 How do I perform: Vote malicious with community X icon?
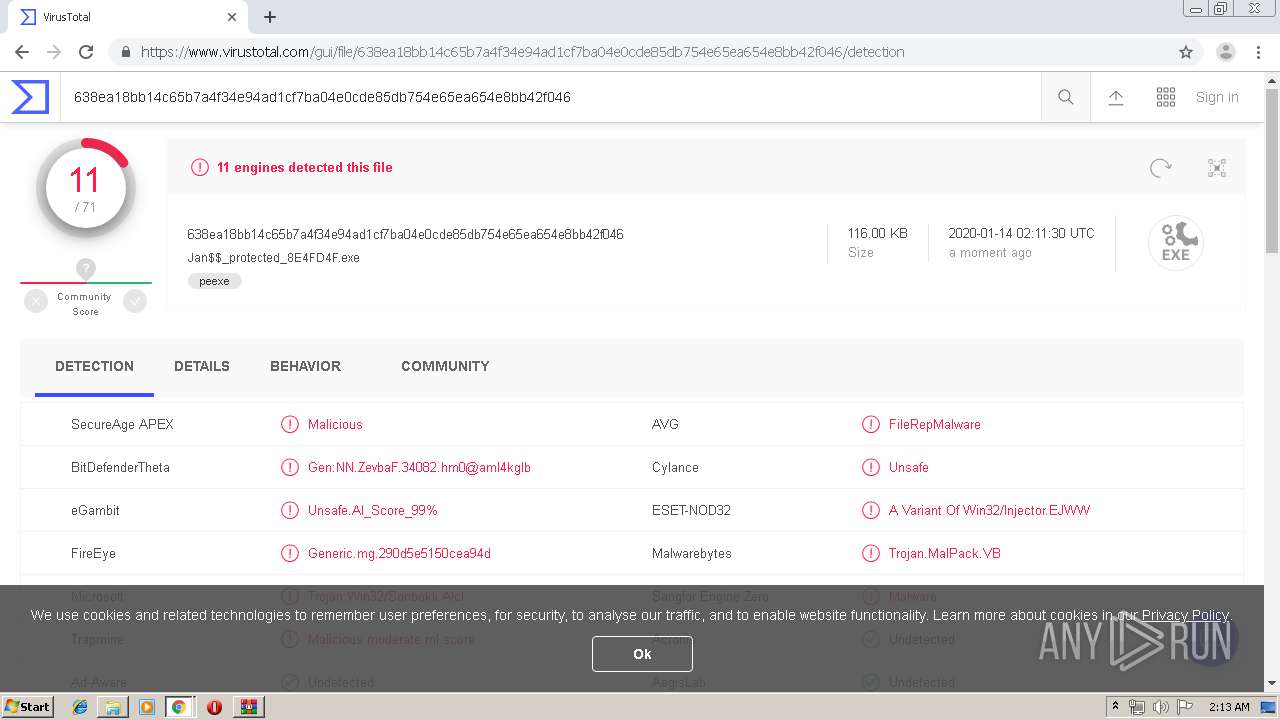click(x=36, y=301)
